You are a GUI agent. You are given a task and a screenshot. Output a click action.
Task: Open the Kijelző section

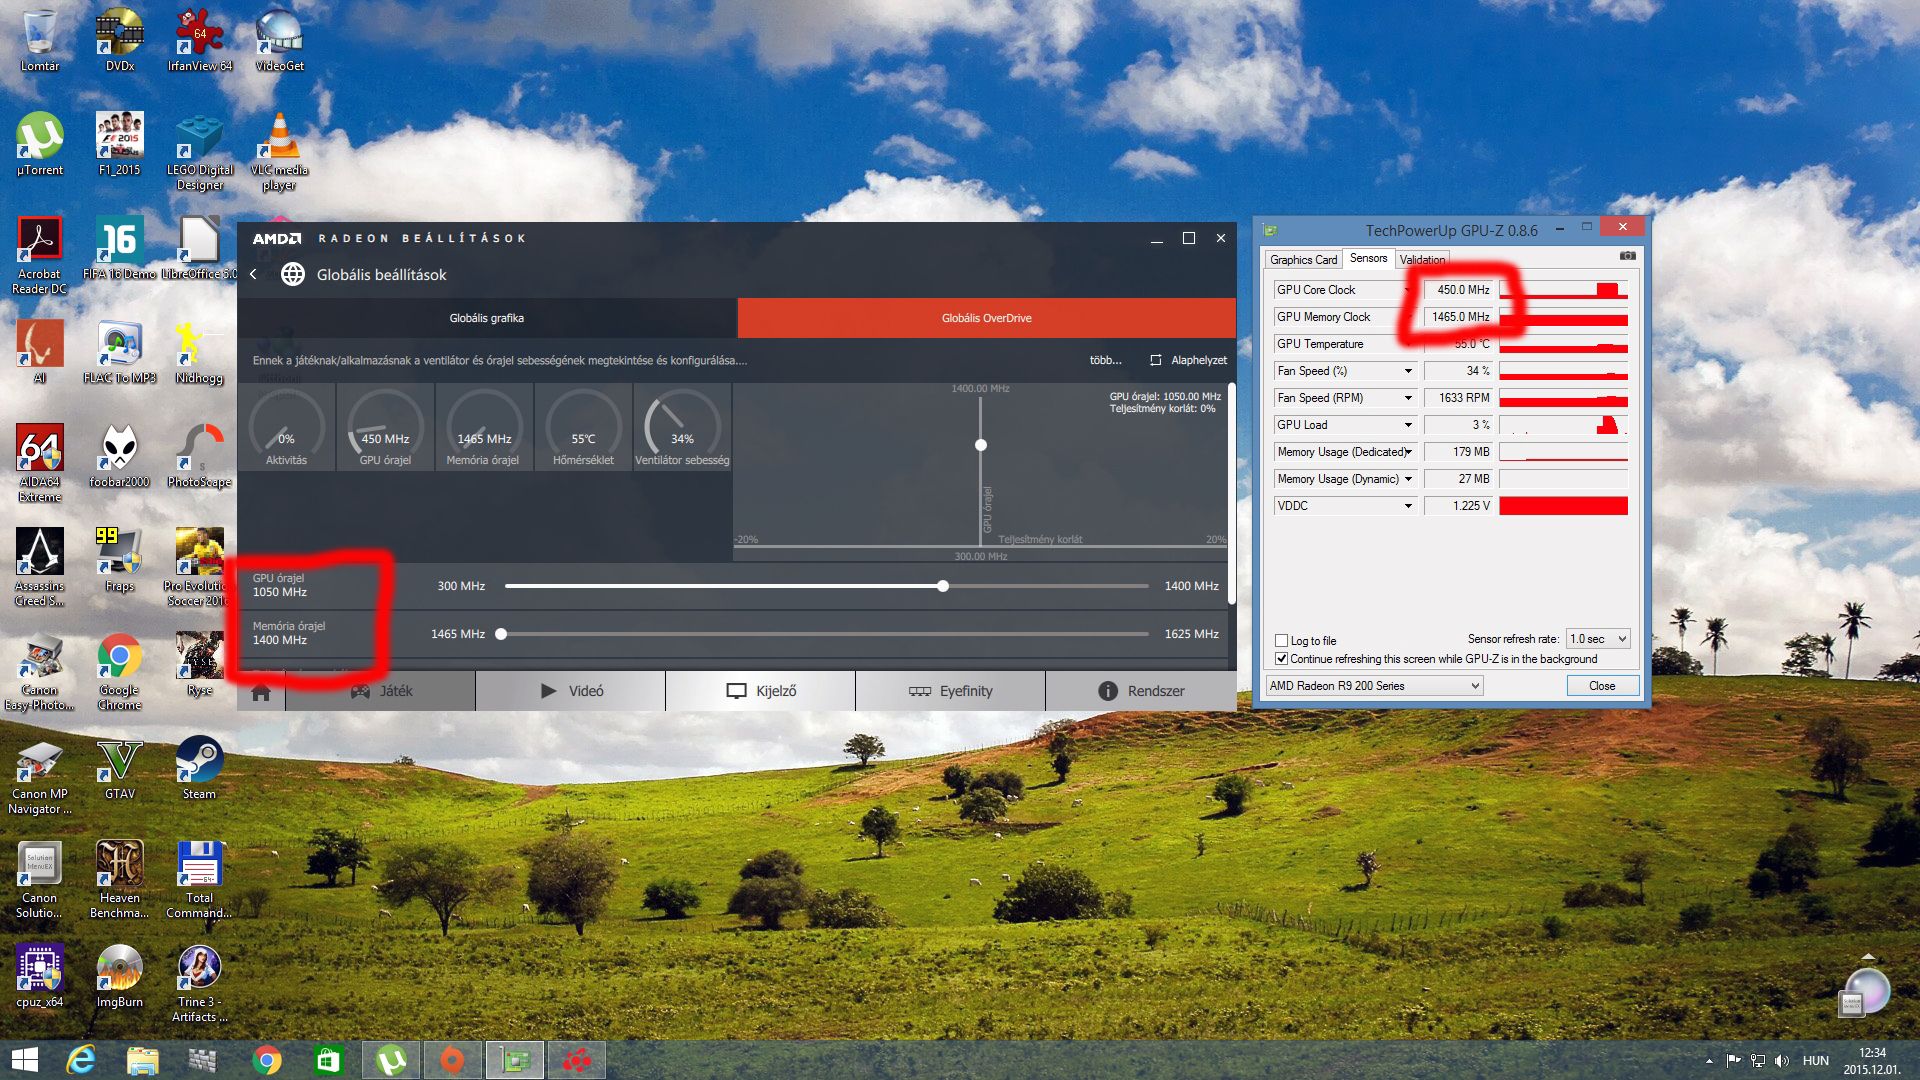coord(761,691)
